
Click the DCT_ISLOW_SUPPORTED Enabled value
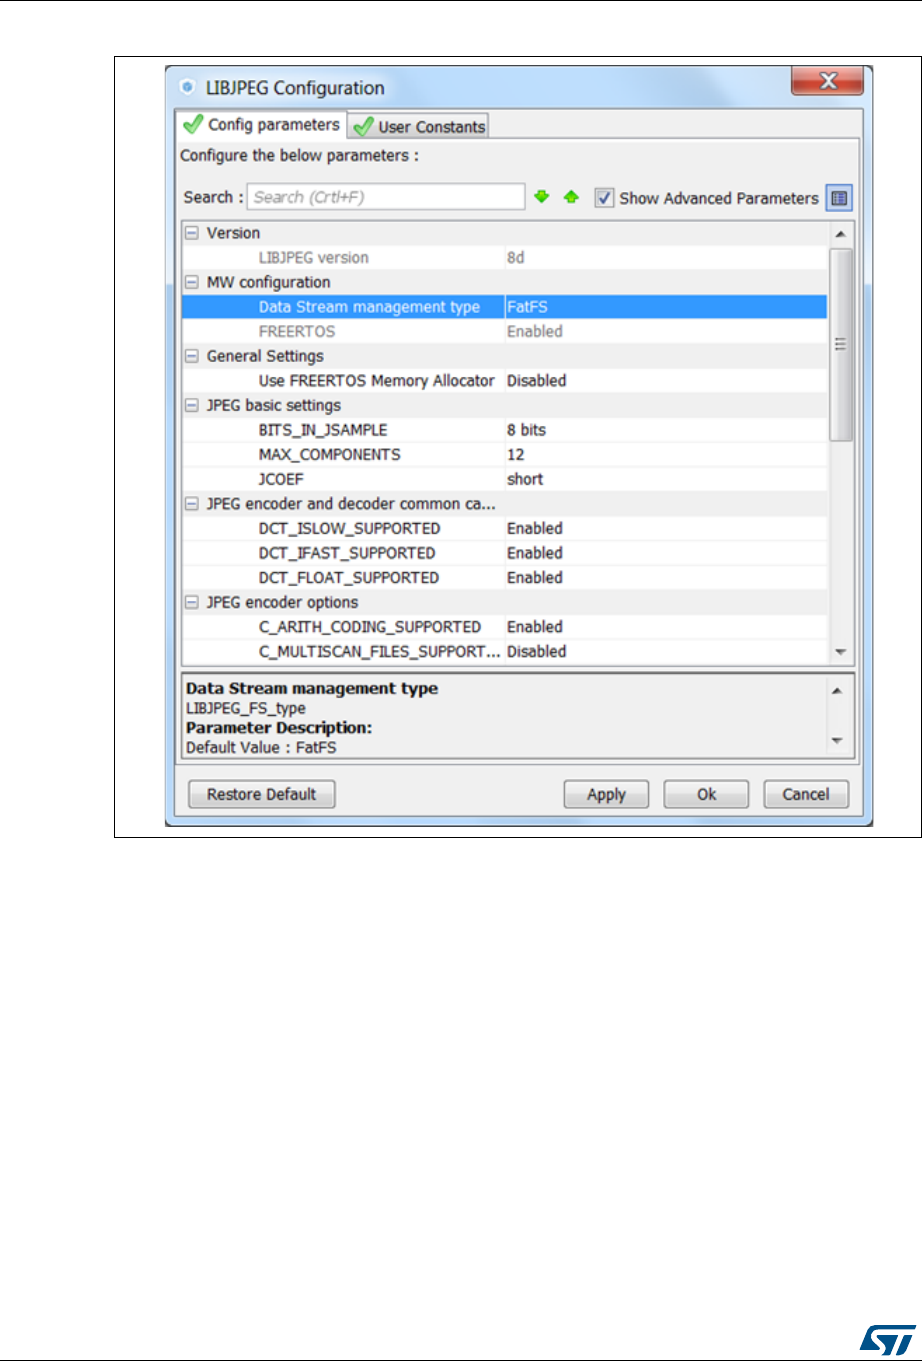tap(535, 528)
